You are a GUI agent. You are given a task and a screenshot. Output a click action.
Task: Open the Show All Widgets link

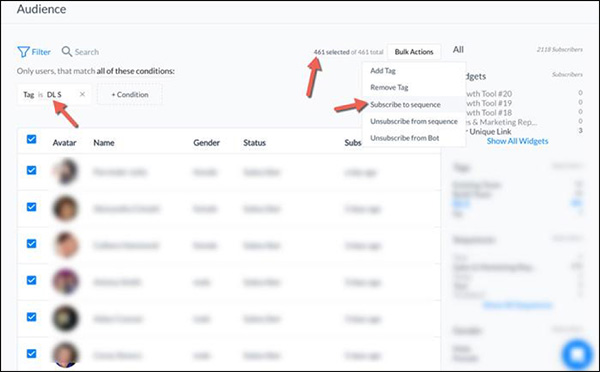pos(517,141)
